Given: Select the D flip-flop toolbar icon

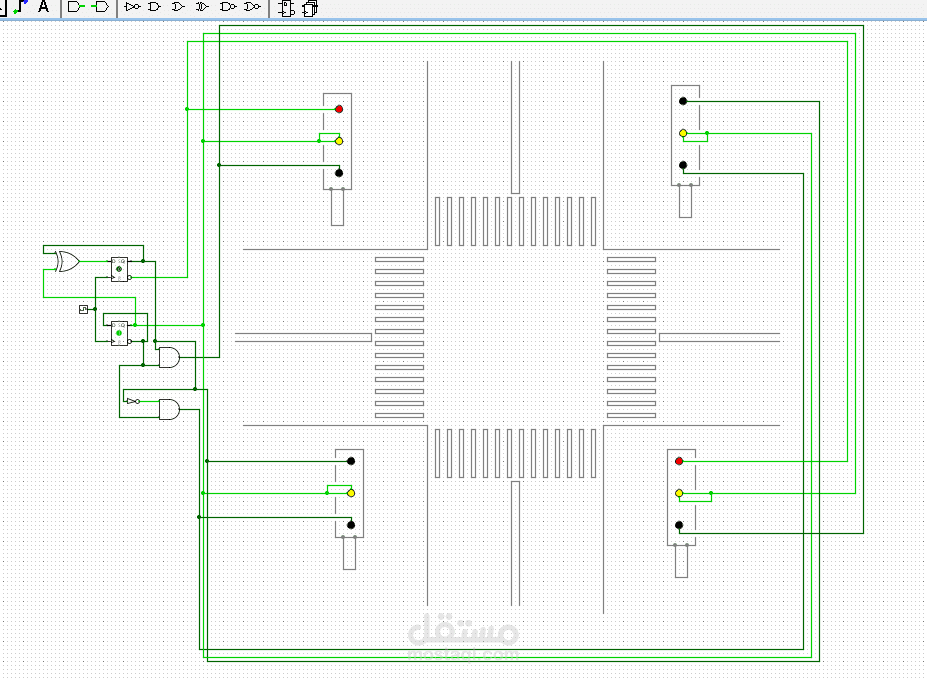Looking at the screenshot, I should (287, 8).
